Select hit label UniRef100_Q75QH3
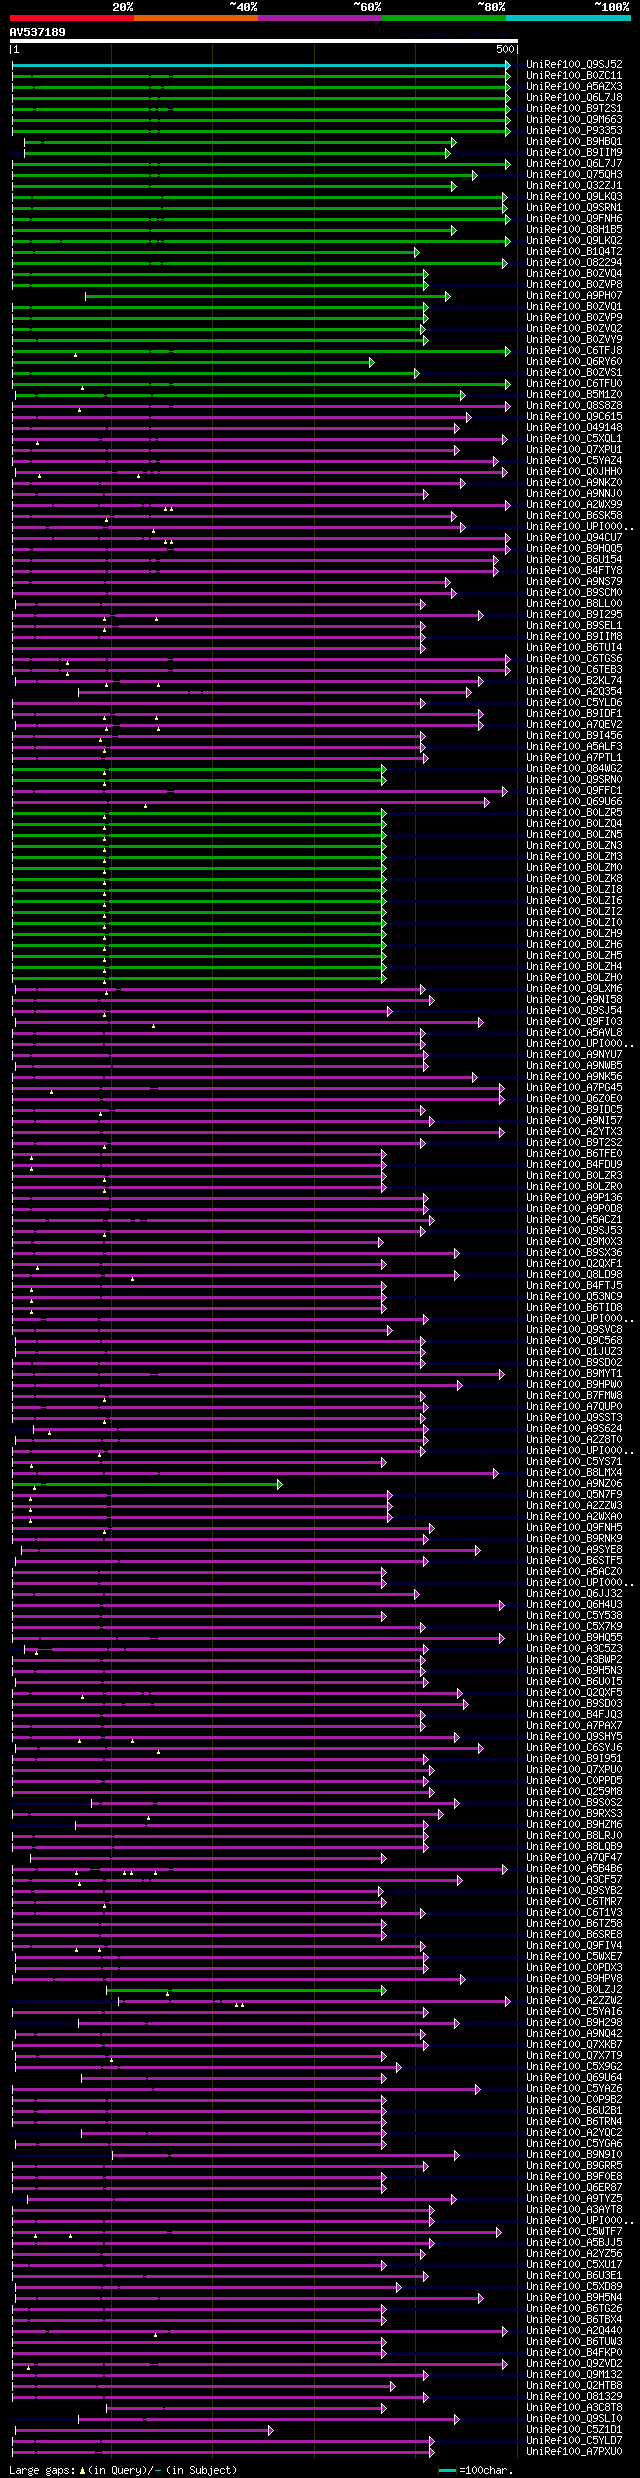The image size is (640, 2478). click(574, 175)
